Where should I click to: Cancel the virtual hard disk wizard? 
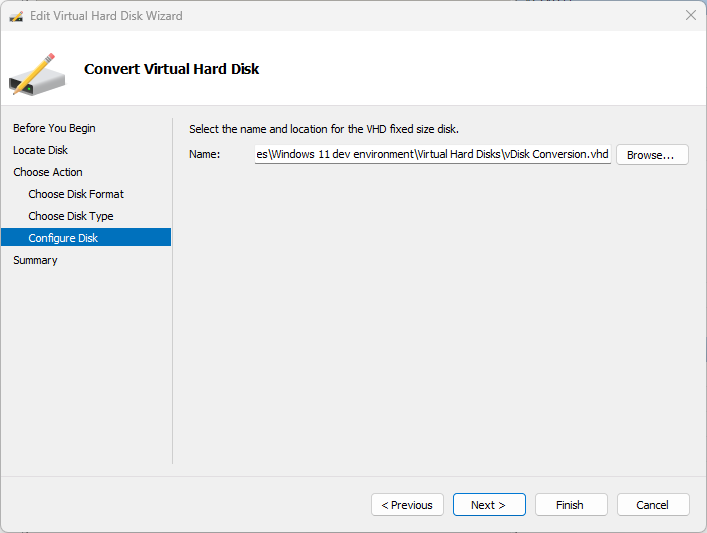click(652, 505)
